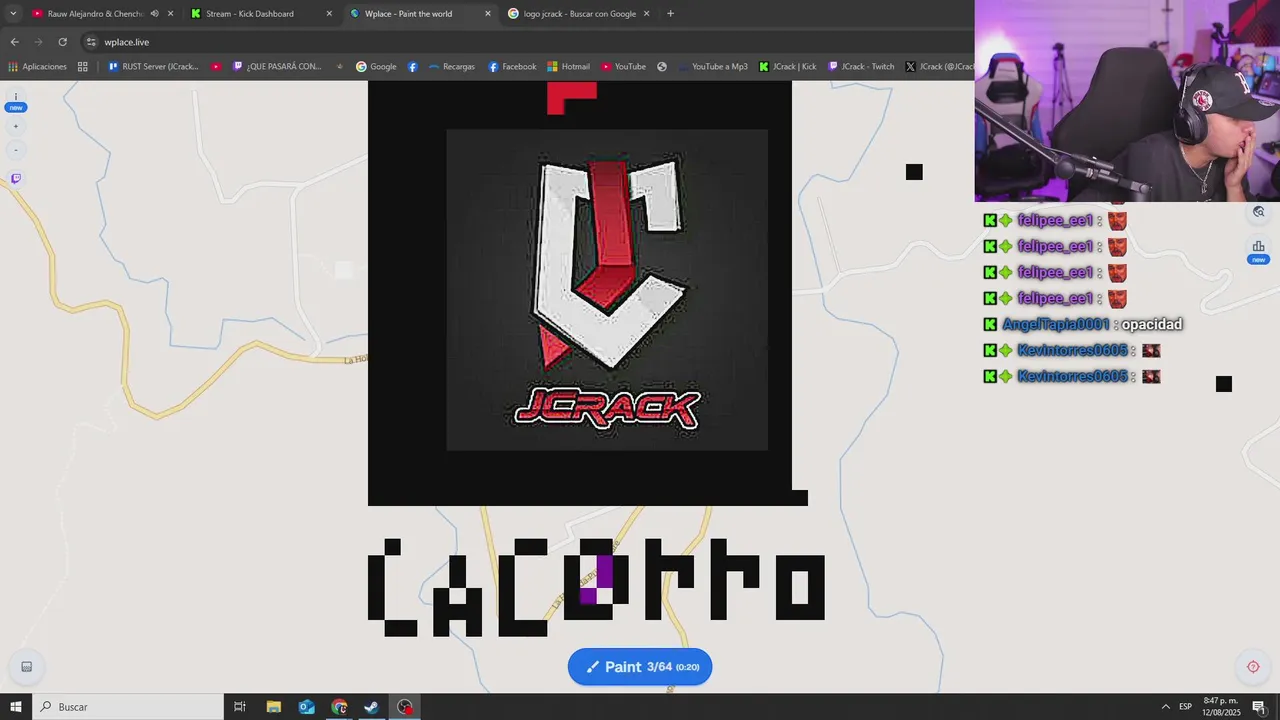
Task: Open the 8:47 p. m. clock calendar
Action: (1220, 707)
